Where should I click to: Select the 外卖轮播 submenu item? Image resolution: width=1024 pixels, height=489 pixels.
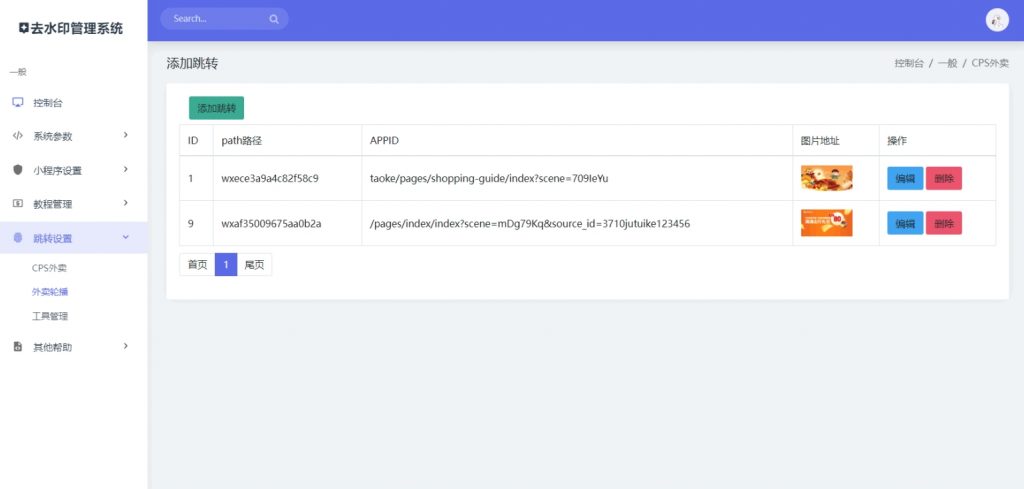point(50,292)
